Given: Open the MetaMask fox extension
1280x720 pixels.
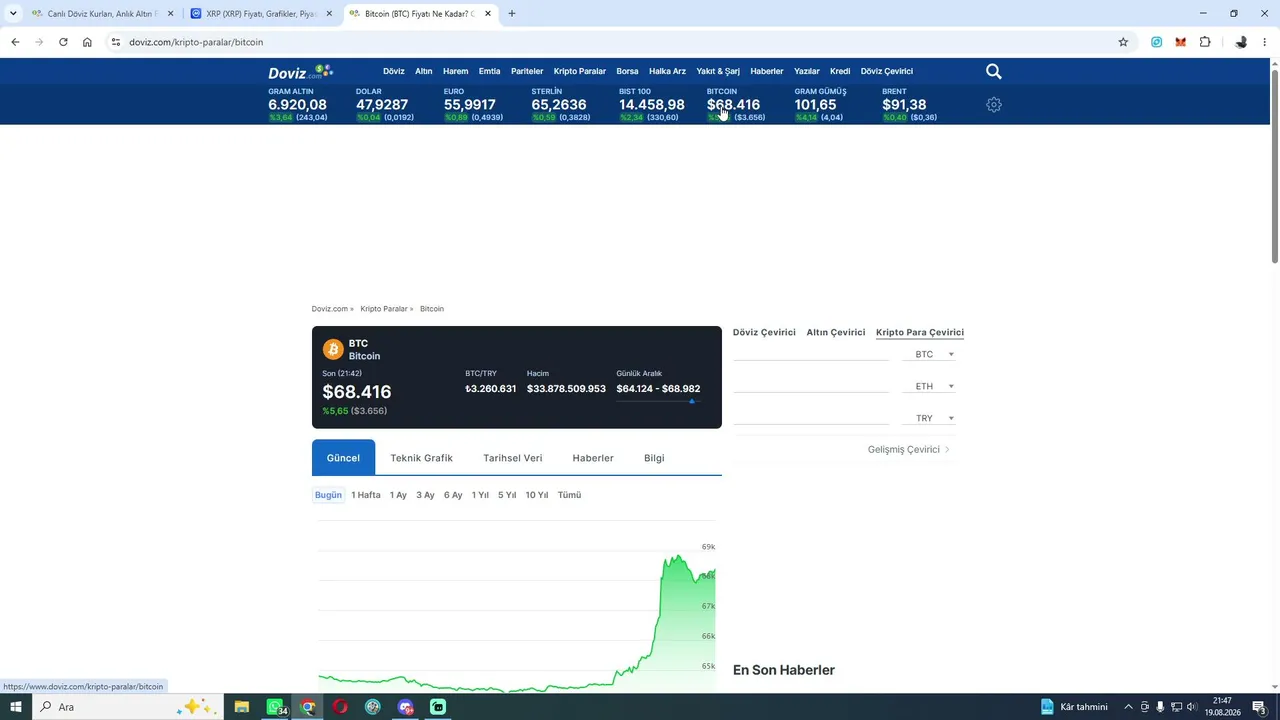Looking at the screenshot, I should [x=1180, y=42].
